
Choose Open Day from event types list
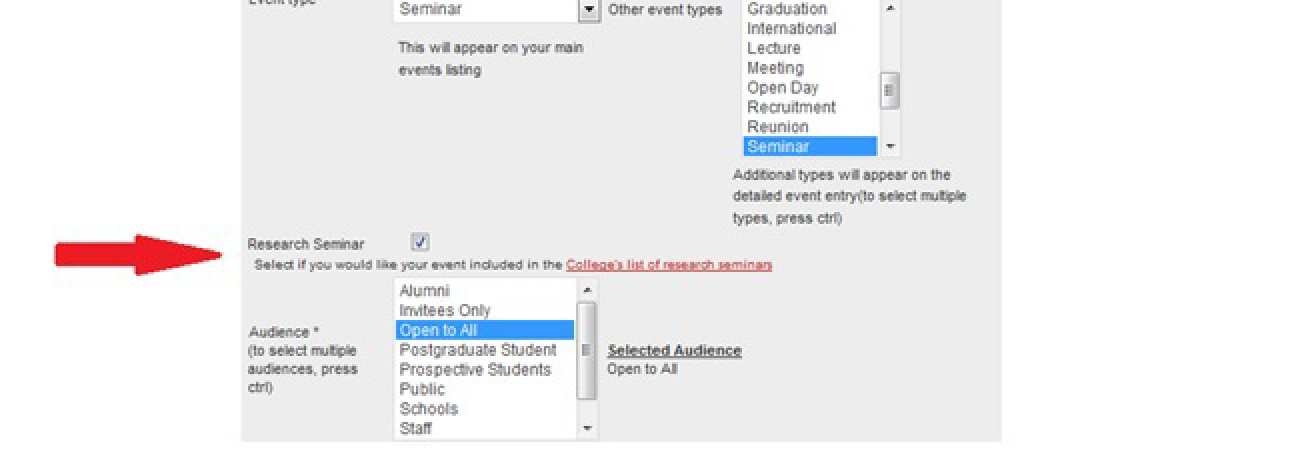coord(782,87)
